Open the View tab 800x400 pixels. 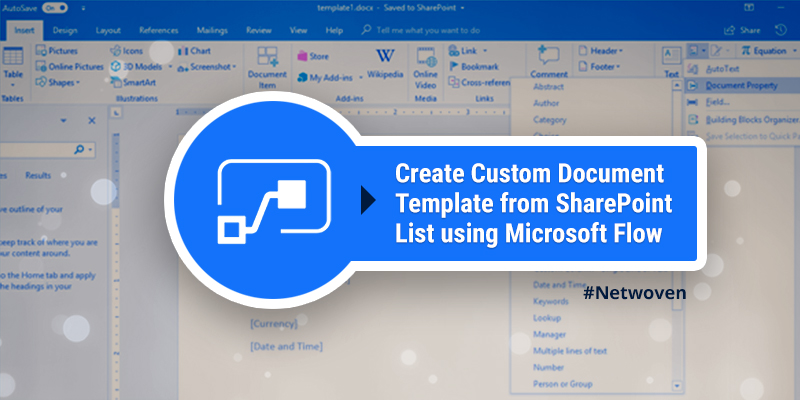point(298,31)
